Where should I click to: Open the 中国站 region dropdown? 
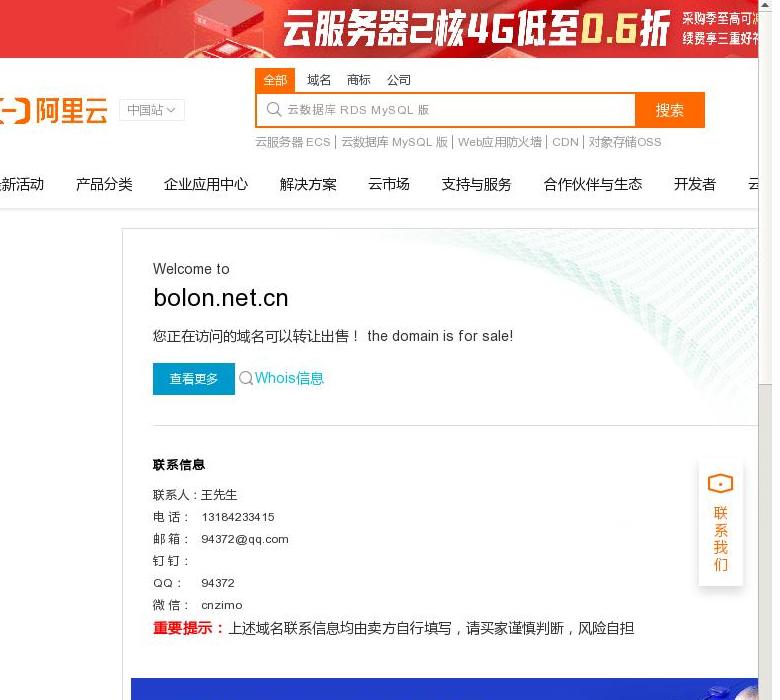152,110
